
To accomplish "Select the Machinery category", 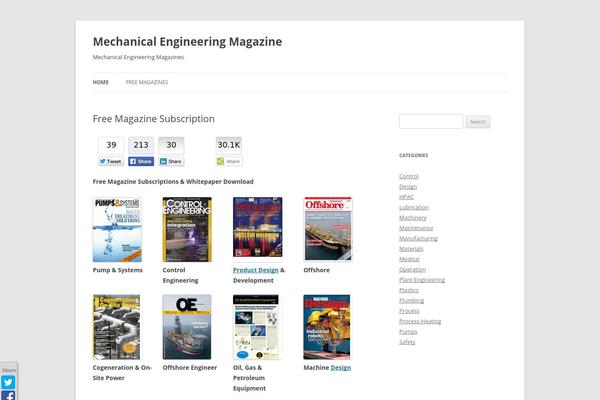I will [x=413, y=218].
